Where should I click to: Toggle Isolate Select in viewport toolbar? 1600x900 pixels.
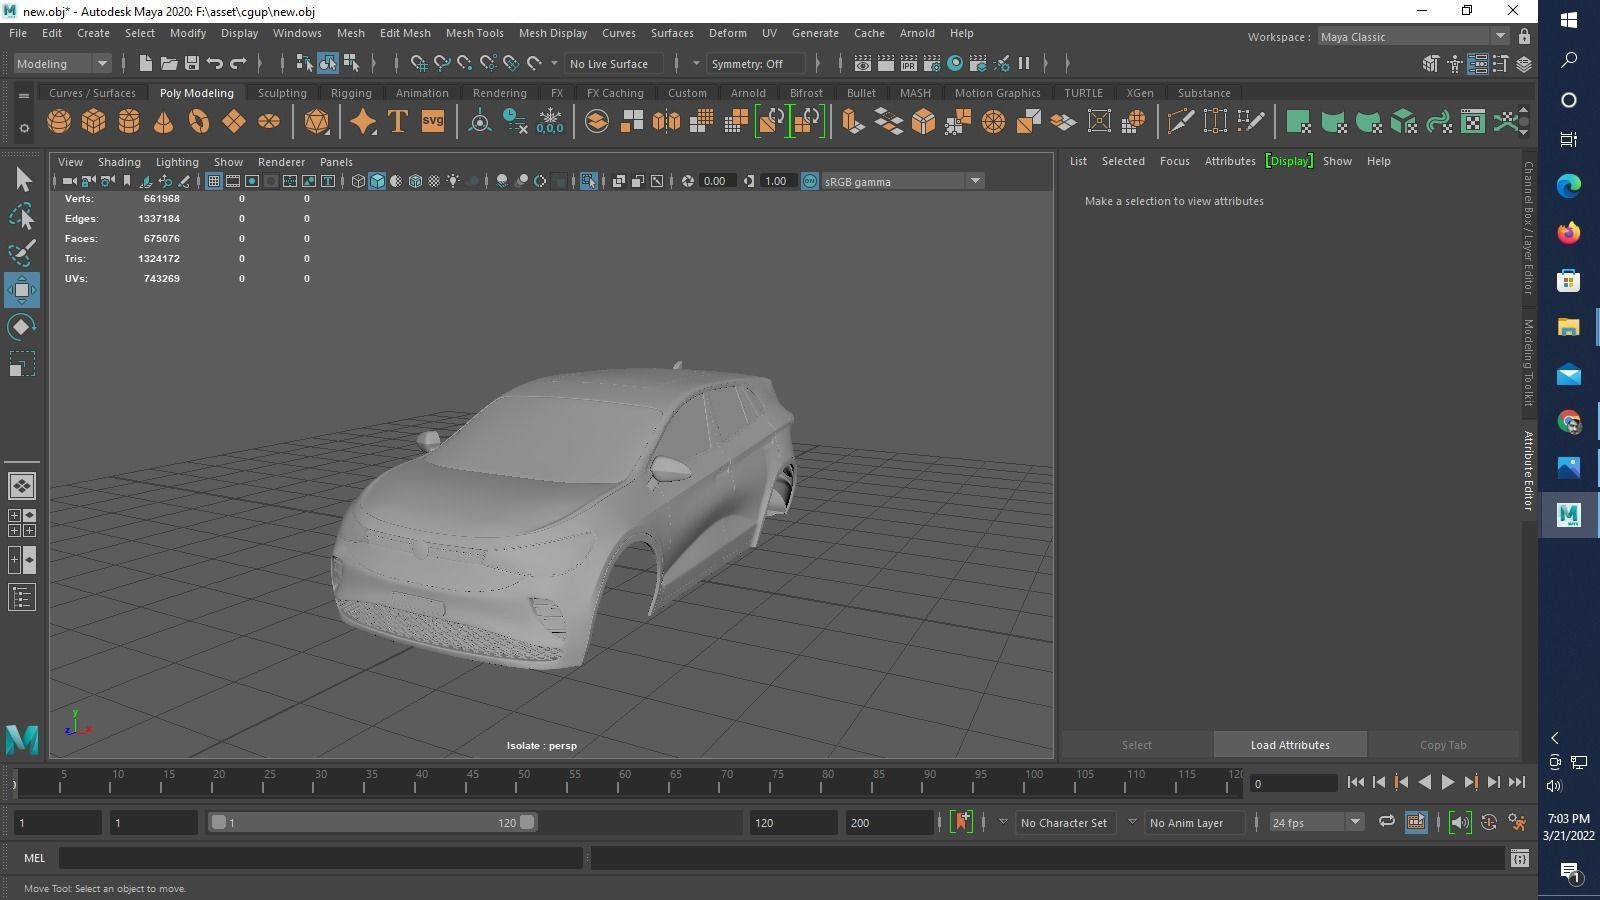pyautogui.click(x=589, y=181)
